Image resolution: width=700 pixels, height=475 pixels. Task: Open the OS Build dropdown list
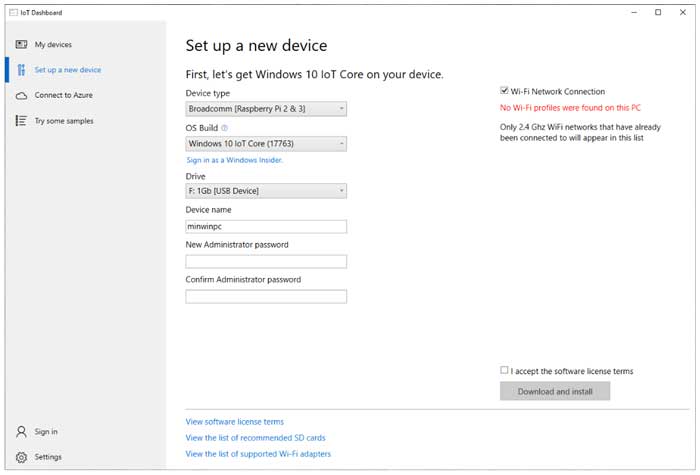(x=266, y=144)
